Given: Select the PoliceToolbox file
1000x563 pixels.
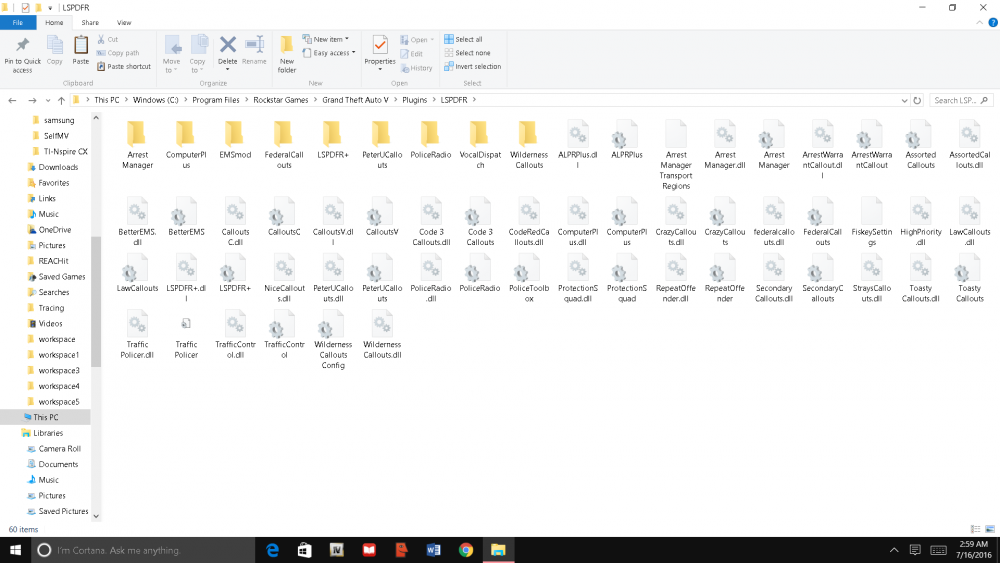Looking at the screenshot, I should click(x=529, y=278).
